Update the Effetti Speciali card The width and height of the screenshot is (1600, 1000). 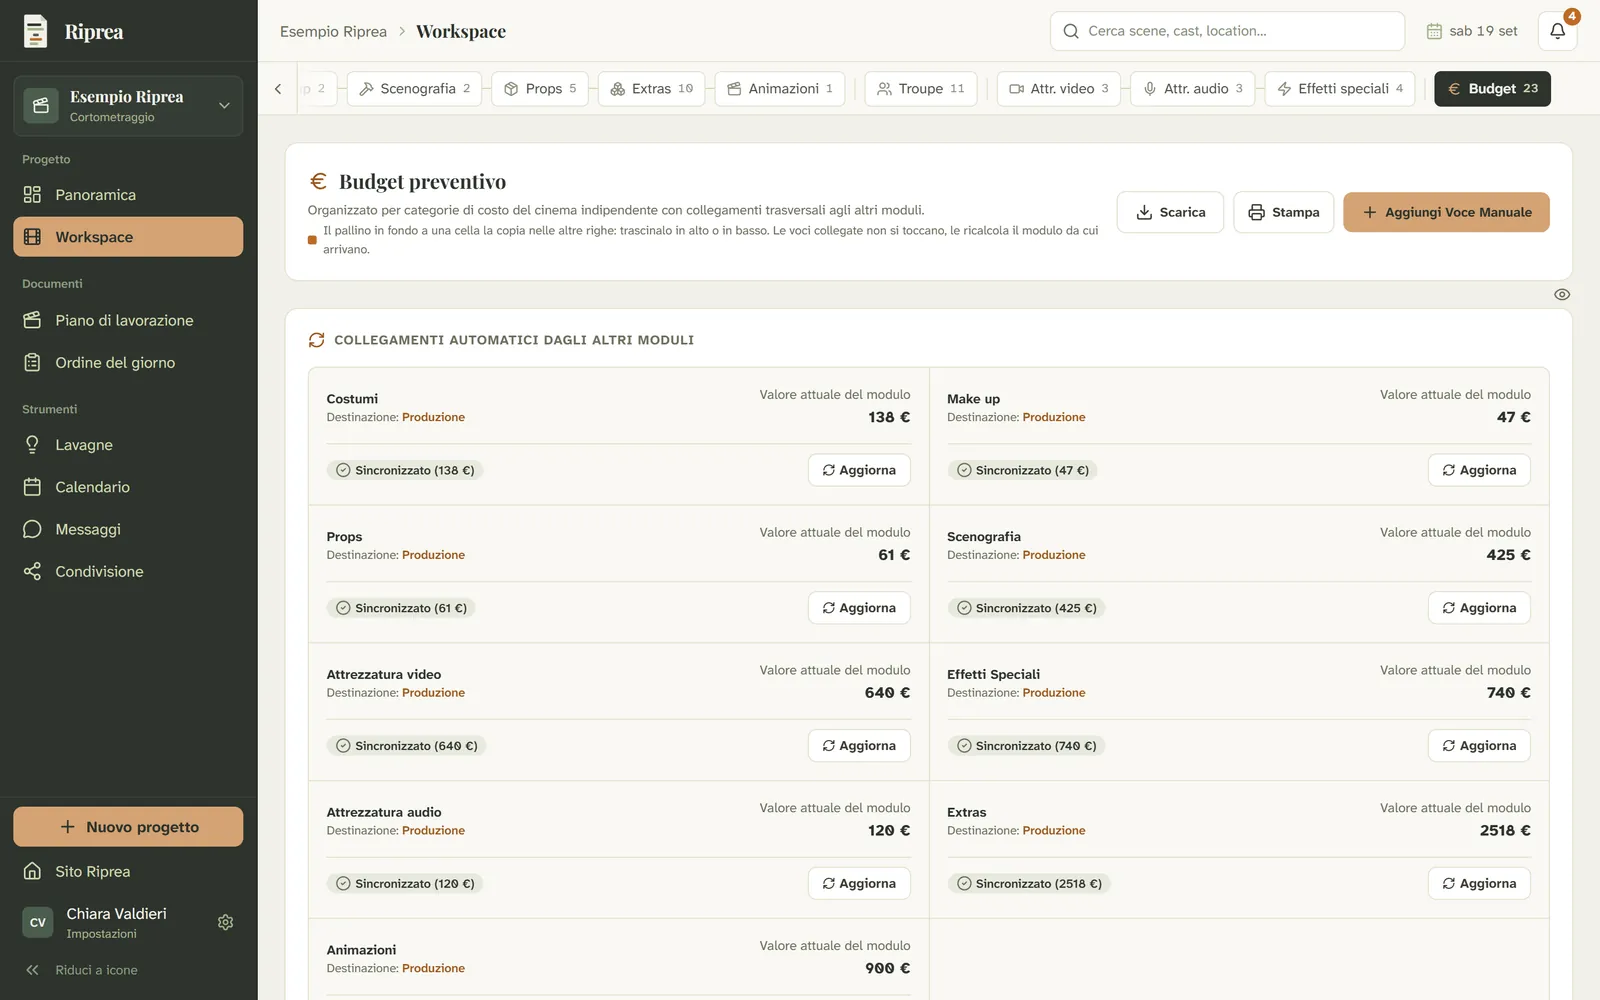click(1479, 746)
